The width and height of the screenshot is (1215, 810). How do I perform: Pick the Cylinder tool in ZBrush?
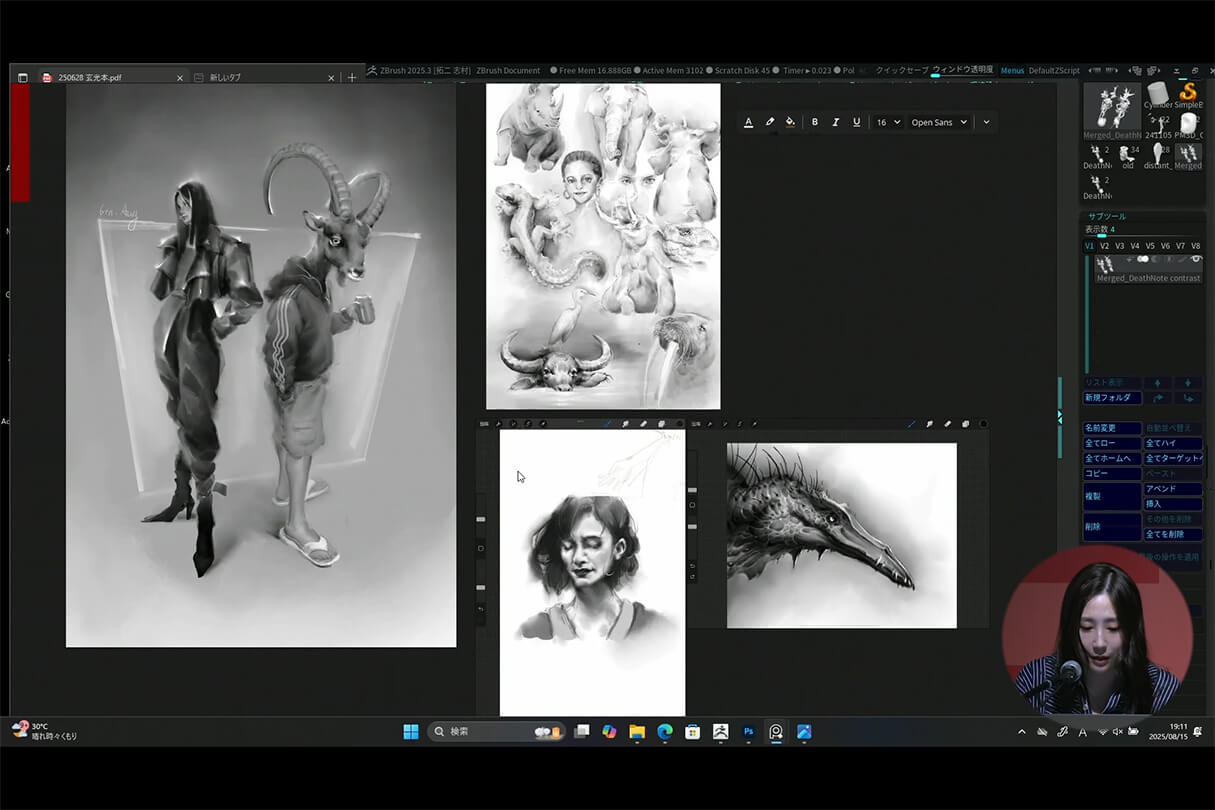[1158, 96]
